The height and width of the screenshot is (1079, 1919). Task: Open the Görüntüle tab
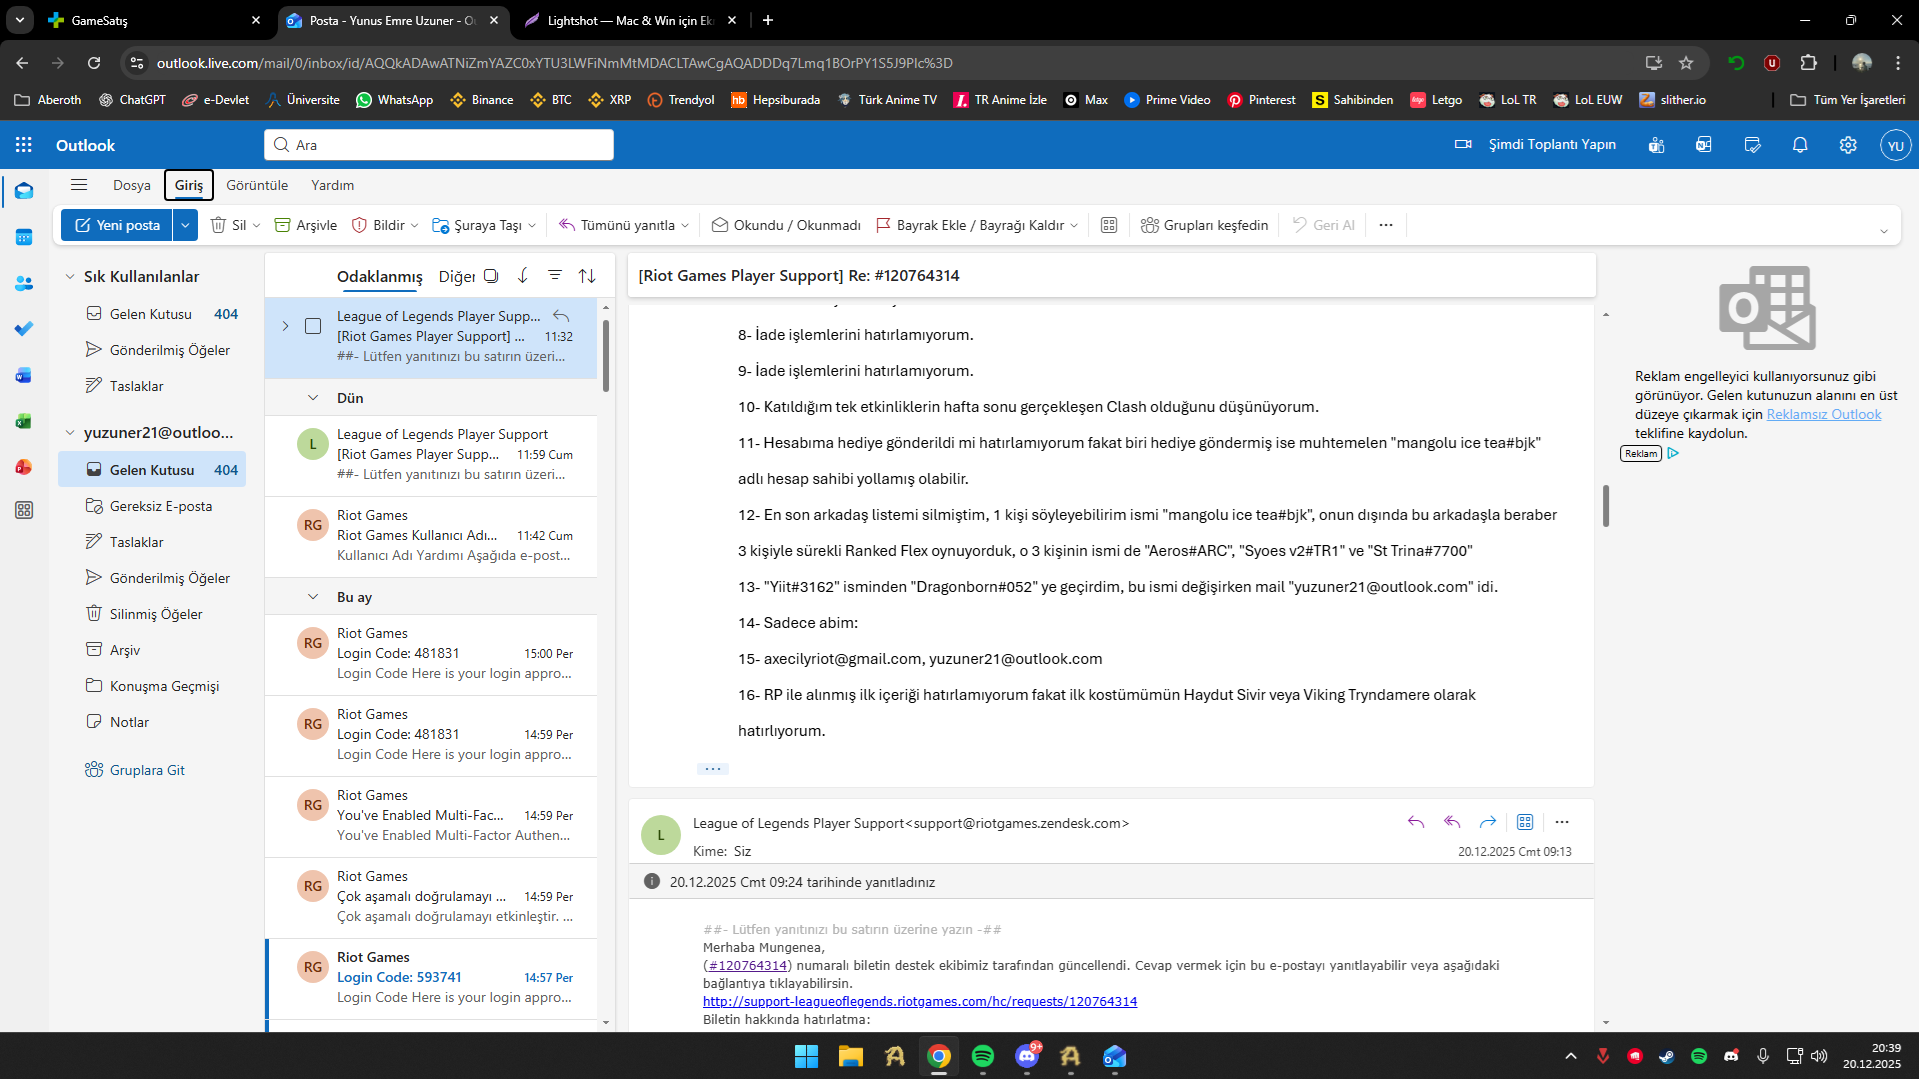coord(257,185)
